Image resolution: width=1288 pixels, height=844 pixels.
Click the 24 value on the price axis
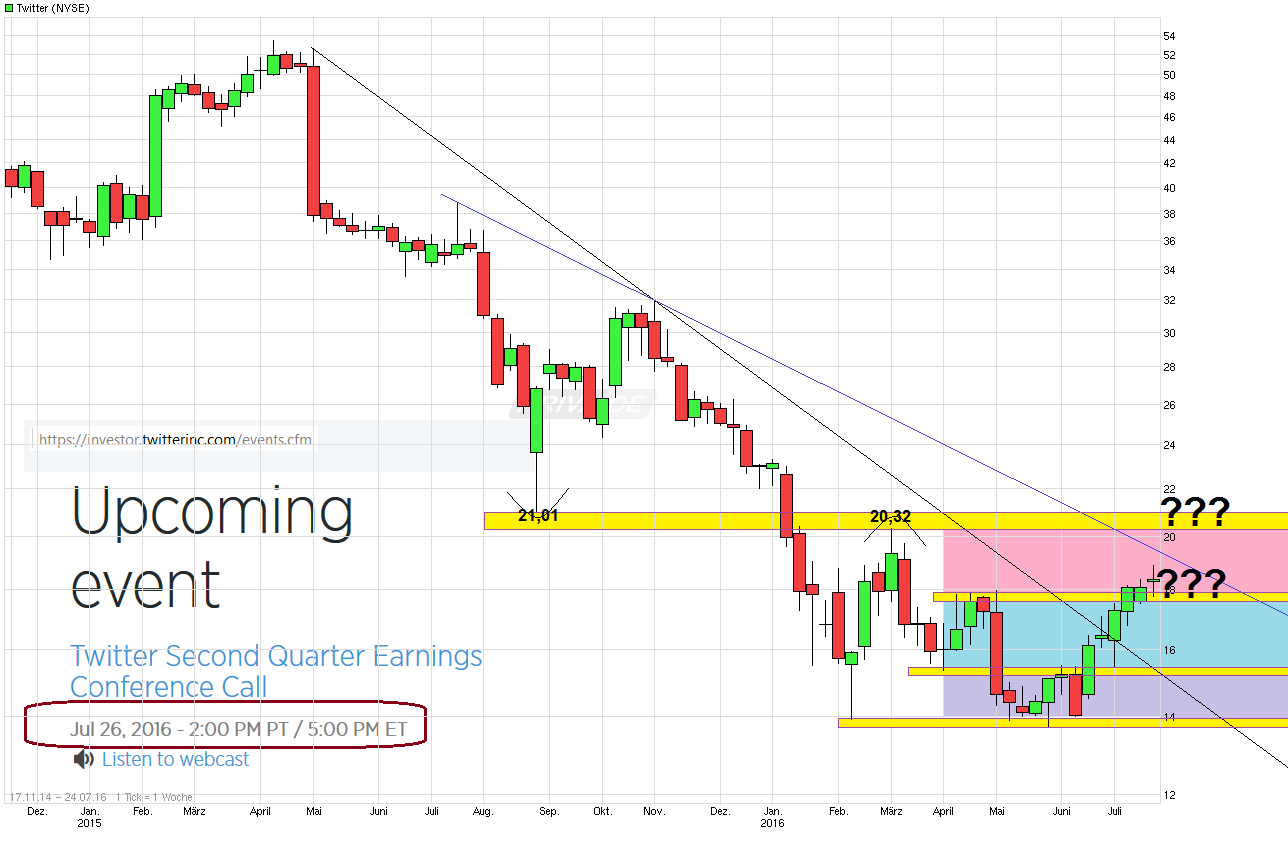(1169, 445)
